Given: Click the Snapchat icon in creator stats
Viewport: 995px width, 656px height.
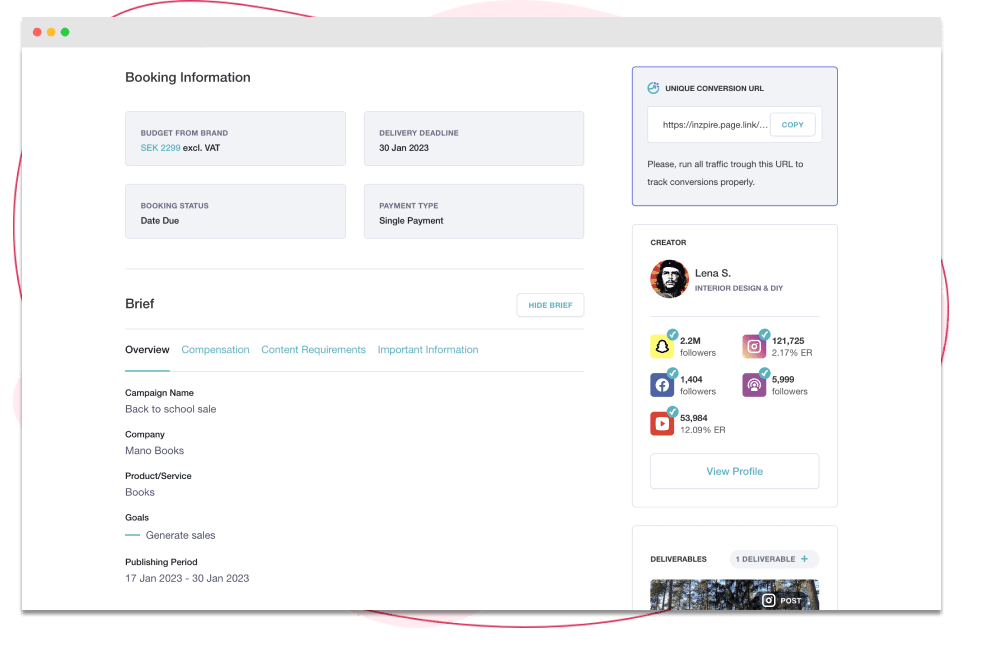Looking at the screenshot, I should tap(662, 346).
